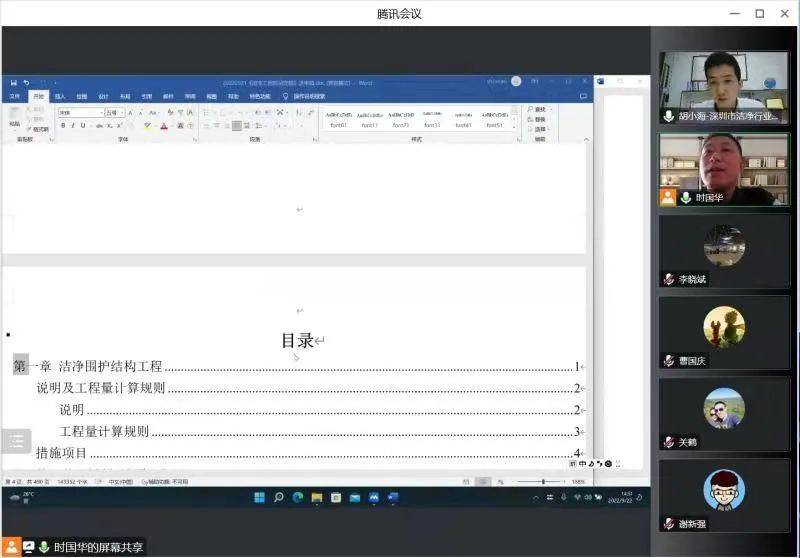Select 胡小海 participant video tile
This screenshot has height=558, width=800.
point(723,88)
